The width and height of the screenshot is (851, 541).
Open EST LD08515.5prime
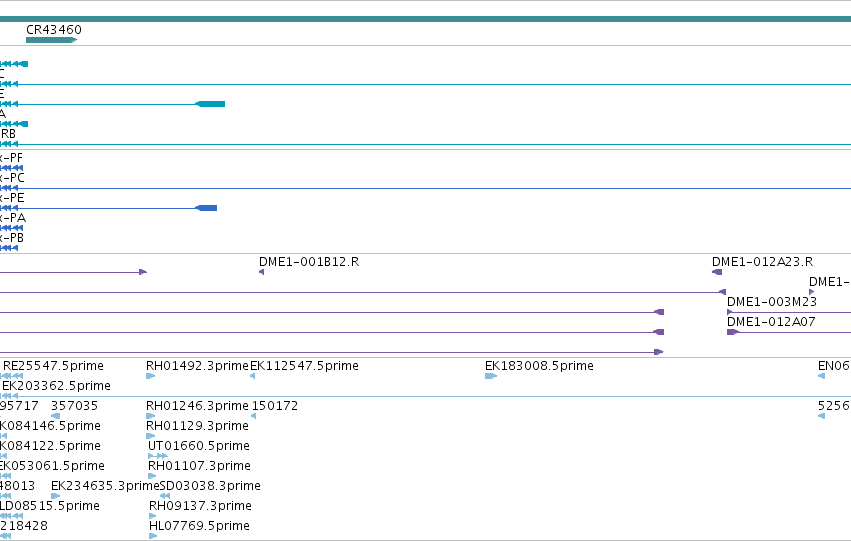click(50, 506)
